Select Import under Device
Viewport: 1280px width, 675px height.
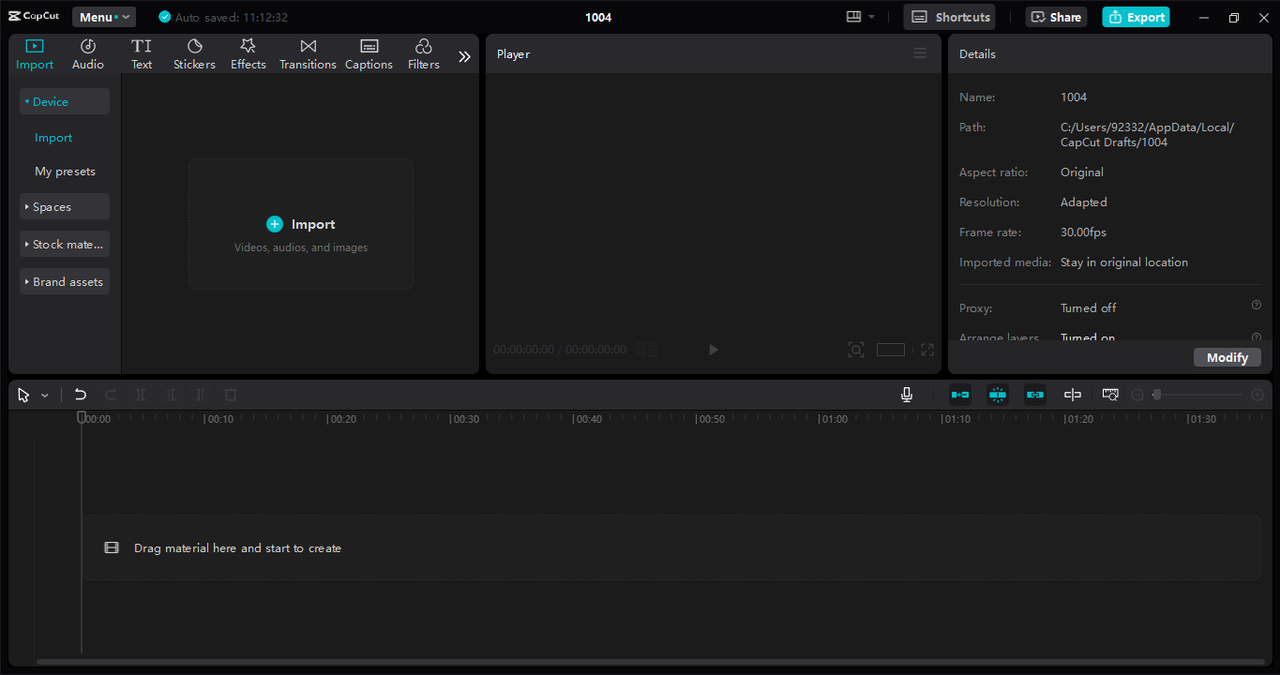[54, 138]
